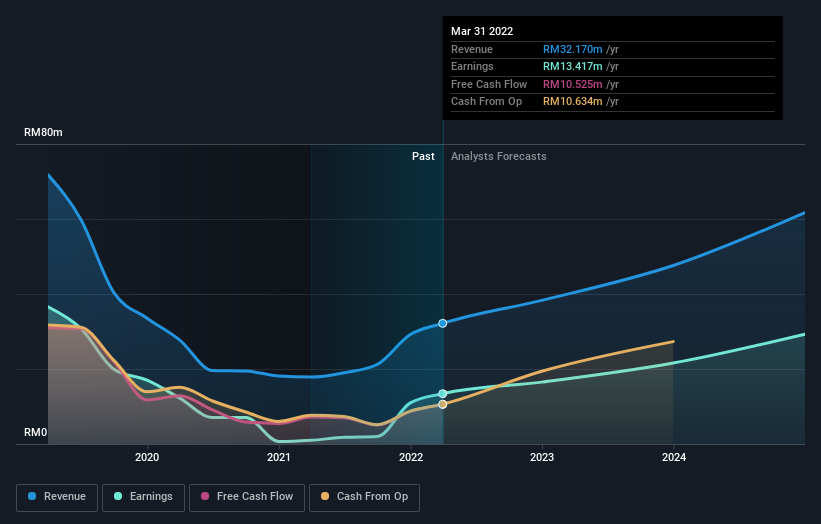Toggle the Revenue legend button

pyautogui.click(x=57, y=497)
